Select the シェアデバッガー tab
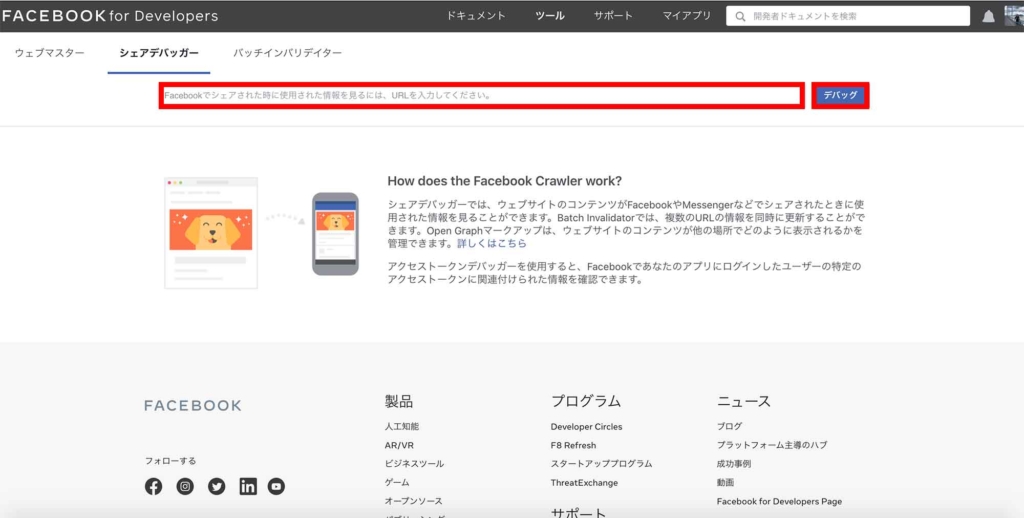 [159, 53]
